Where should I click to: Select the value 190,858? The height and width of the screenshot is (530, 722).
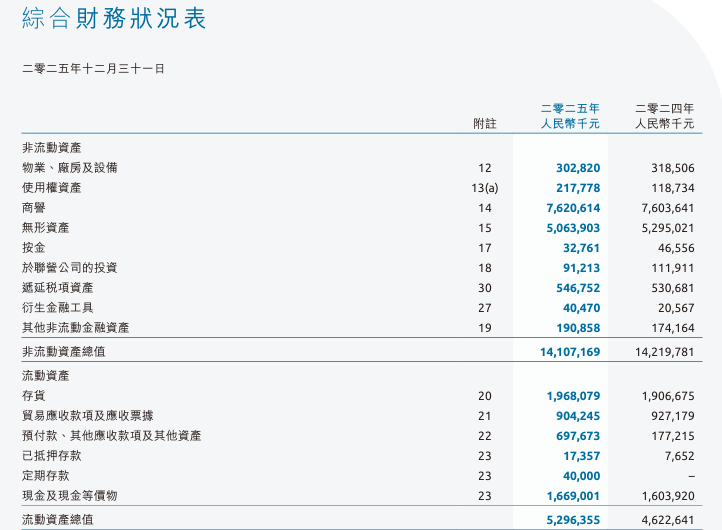[x=578, y=328]
